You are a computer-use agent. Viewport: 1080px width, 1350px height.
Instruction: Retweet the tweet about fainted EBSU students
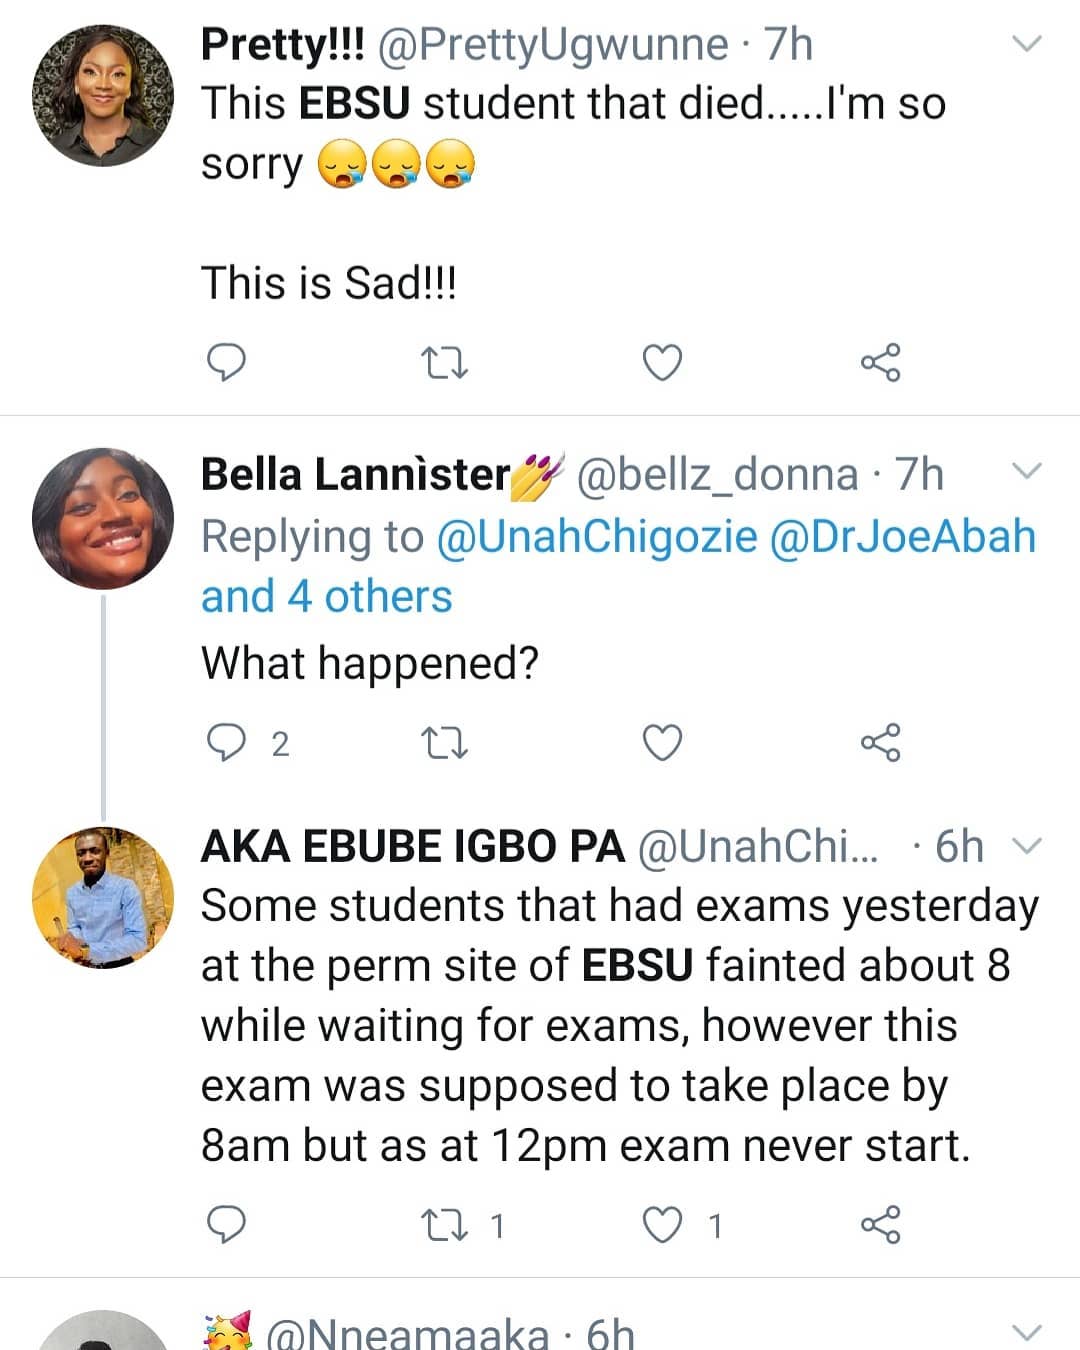point(444,1224)
